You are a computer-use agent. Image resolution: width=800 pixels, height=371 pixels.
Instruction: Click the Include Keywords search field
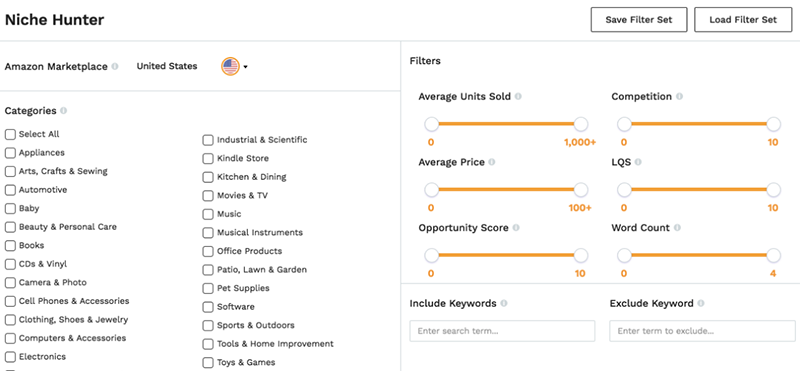pos(502,331)
